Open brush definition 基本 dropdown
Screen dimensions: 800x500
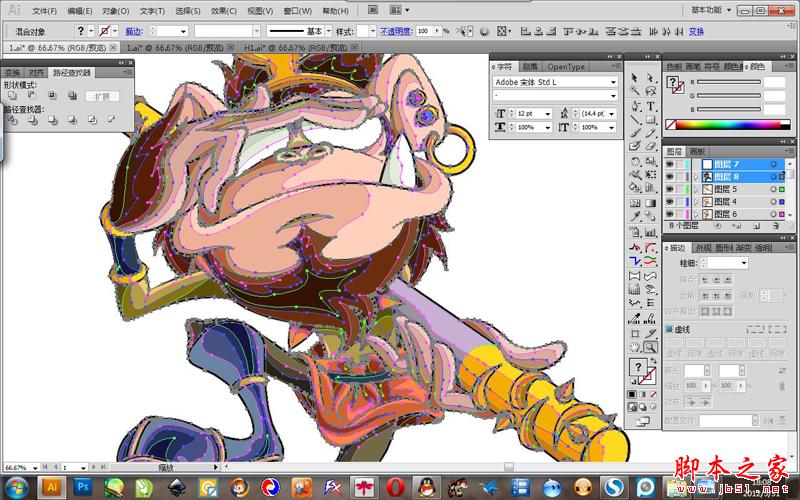point(329,31)
